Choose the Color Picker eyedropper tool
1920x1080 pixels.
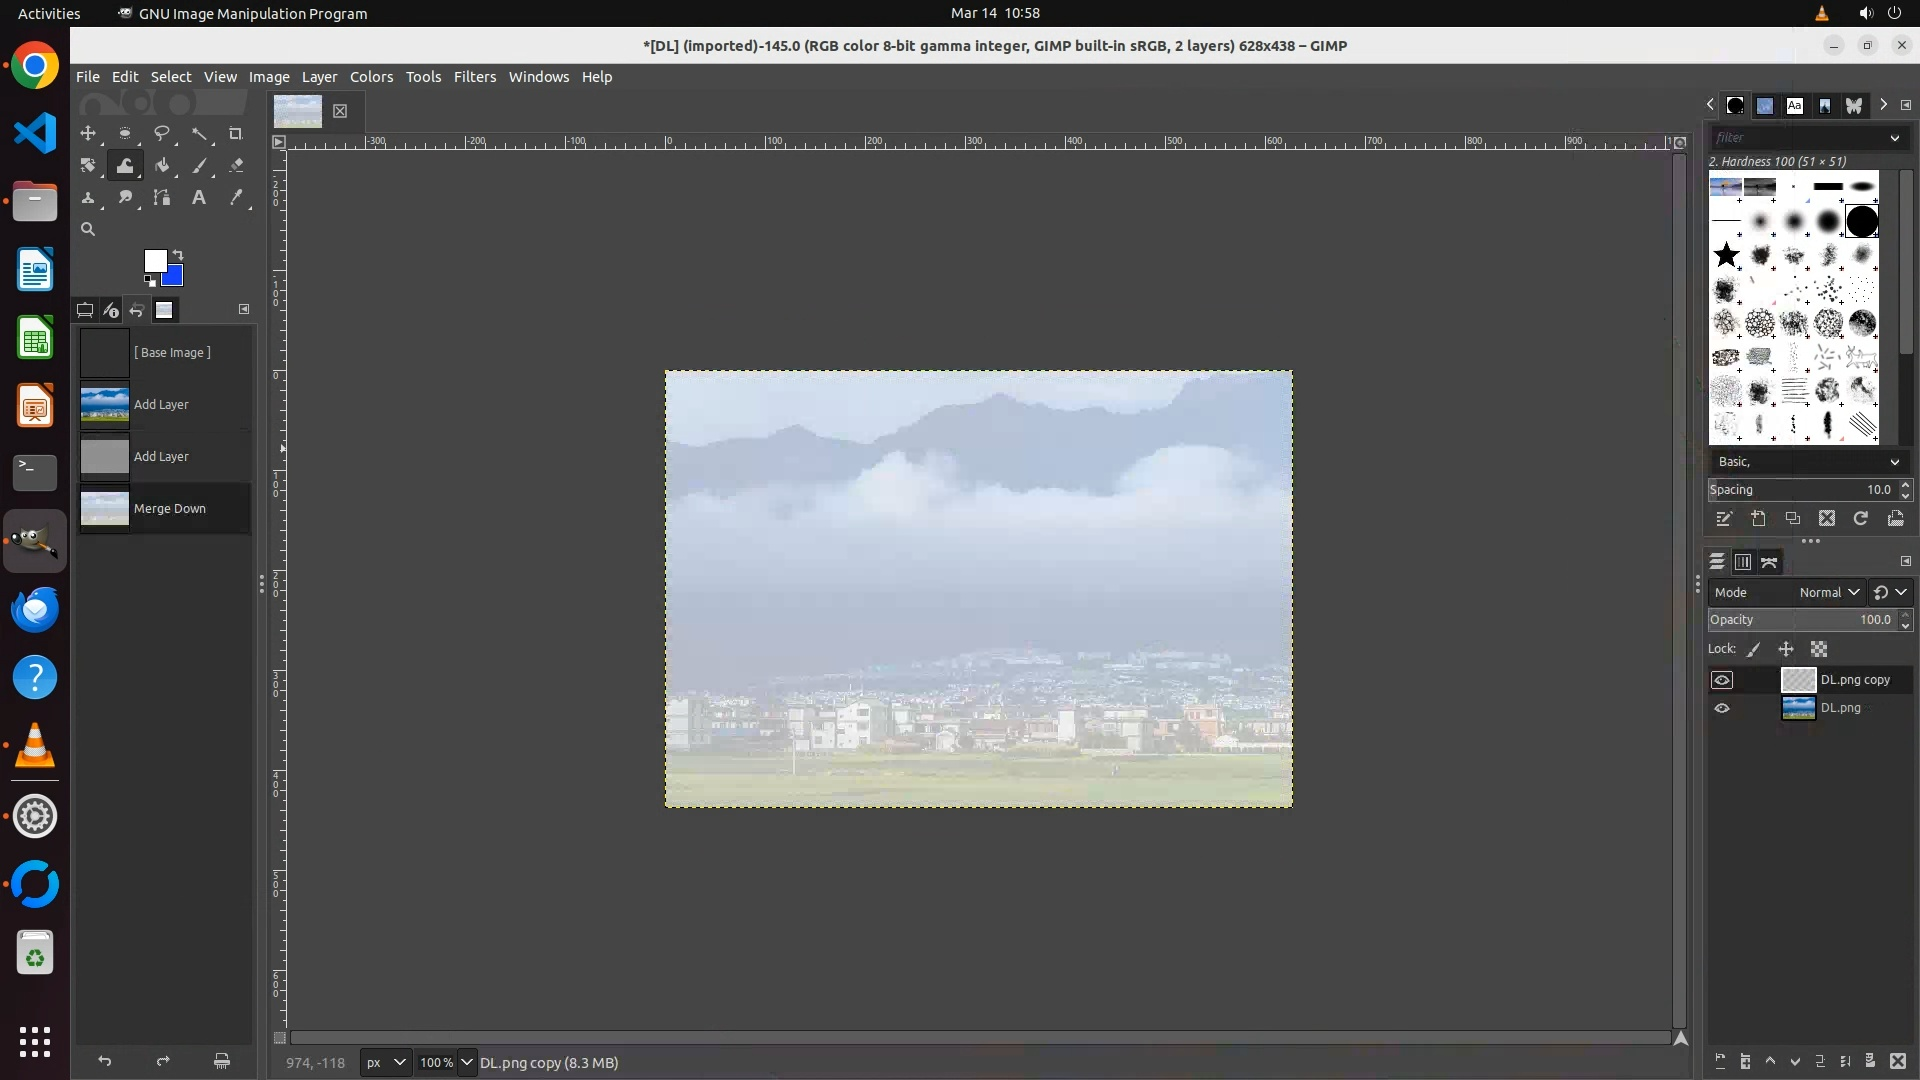[236, 198]
